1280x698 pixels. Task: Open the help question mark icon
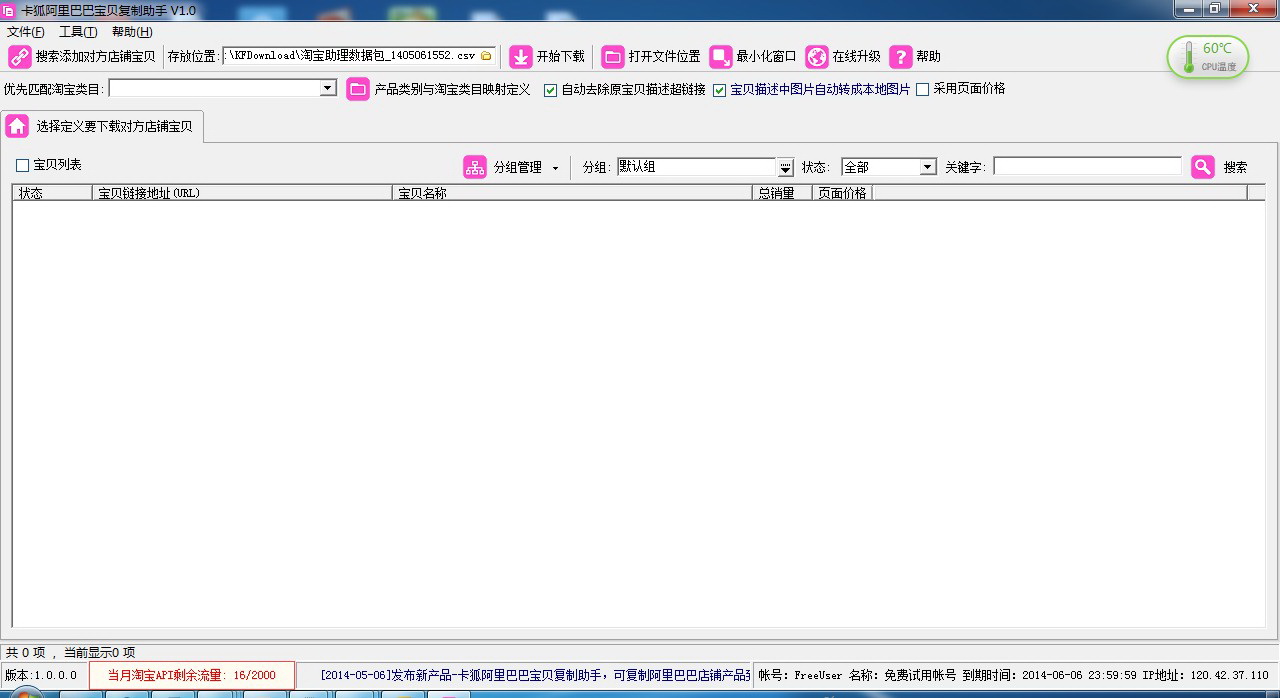point(901,56)
